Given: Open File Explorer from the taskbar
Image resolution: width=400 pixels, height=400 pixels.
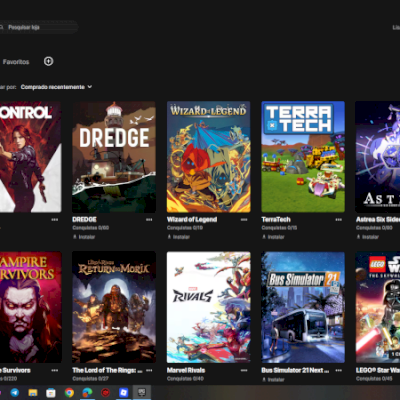Looking at the screenshot, I should coord(33,393).
